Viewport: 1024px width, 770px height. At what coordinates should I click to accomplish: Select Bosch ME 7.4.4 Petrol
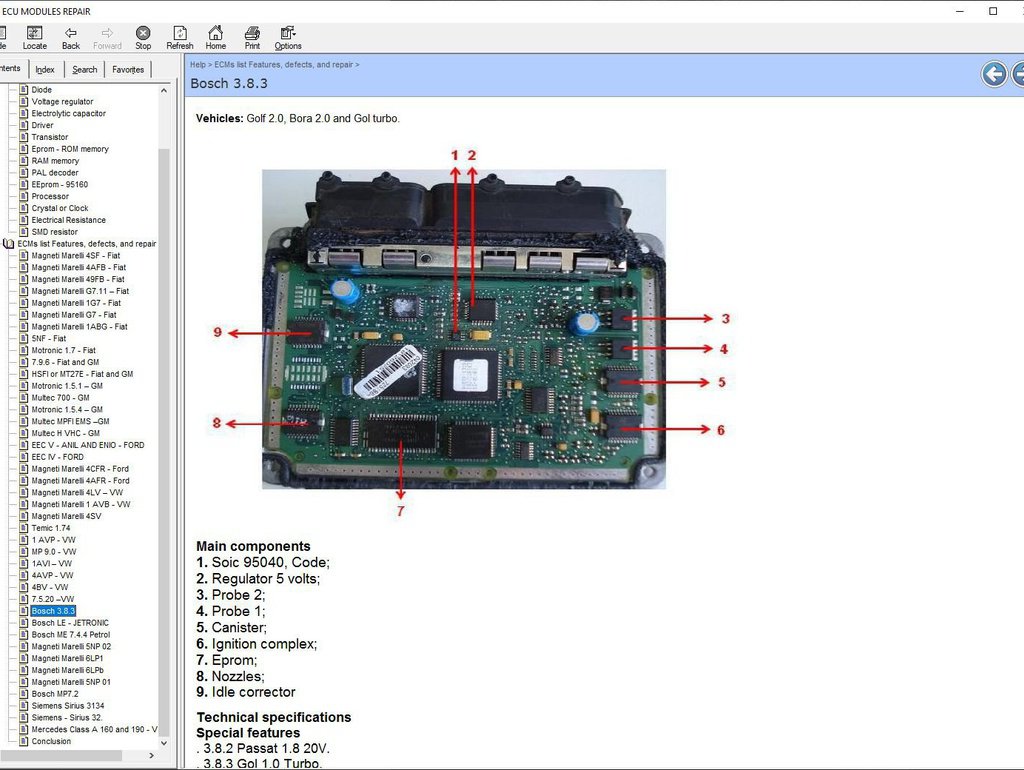(x=71, y=635)
